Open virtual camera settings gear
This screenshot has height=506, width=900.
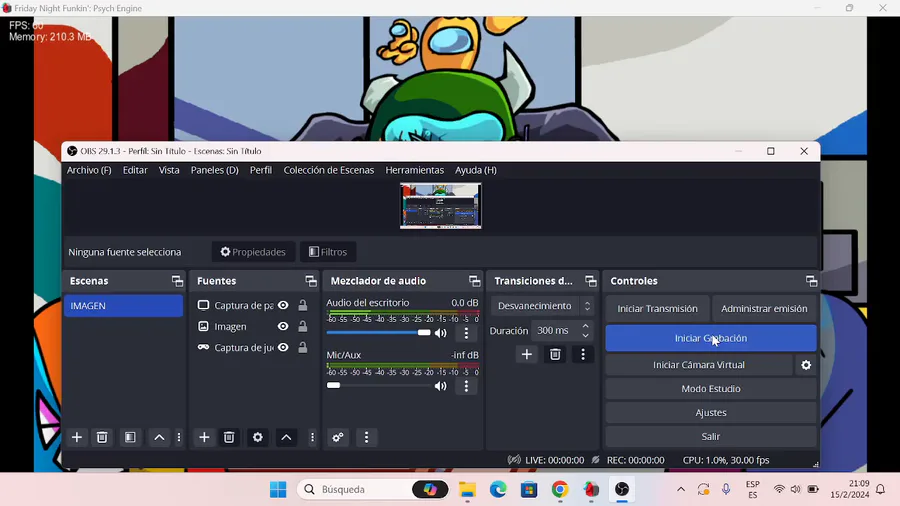point(806,365)
